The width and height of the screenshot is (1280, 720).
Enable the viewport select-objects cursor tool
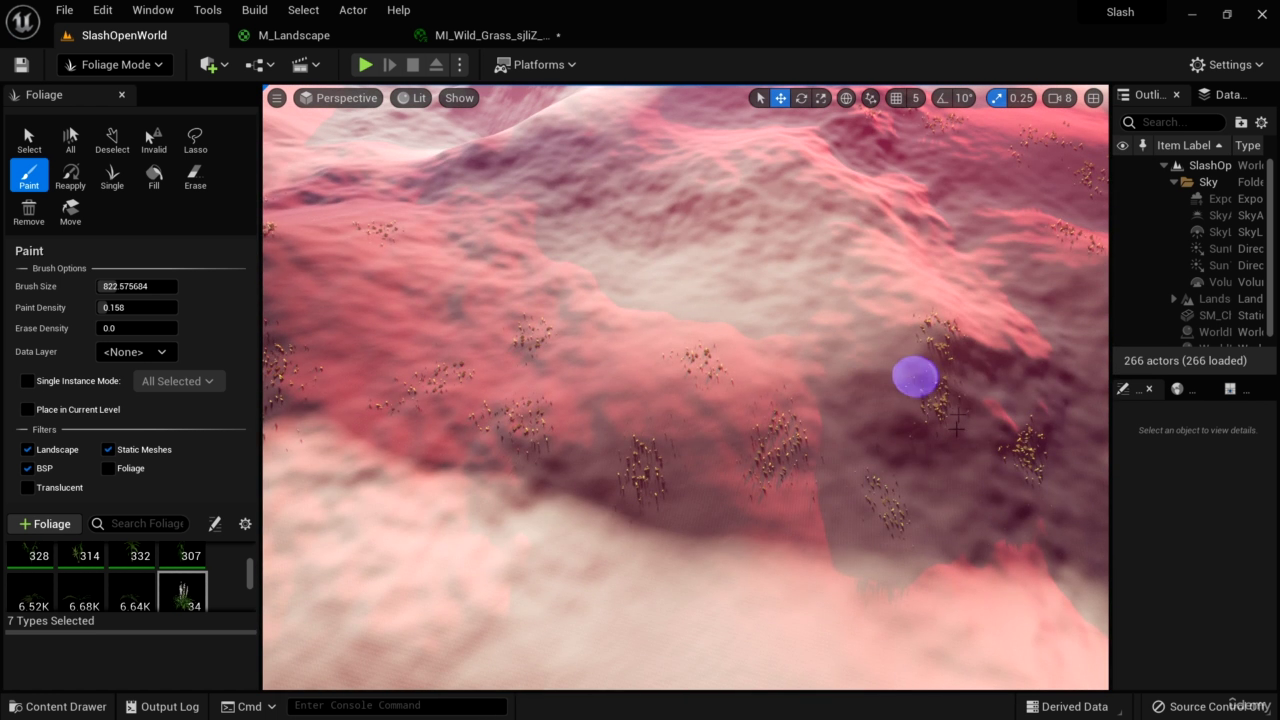click(760, 98)
